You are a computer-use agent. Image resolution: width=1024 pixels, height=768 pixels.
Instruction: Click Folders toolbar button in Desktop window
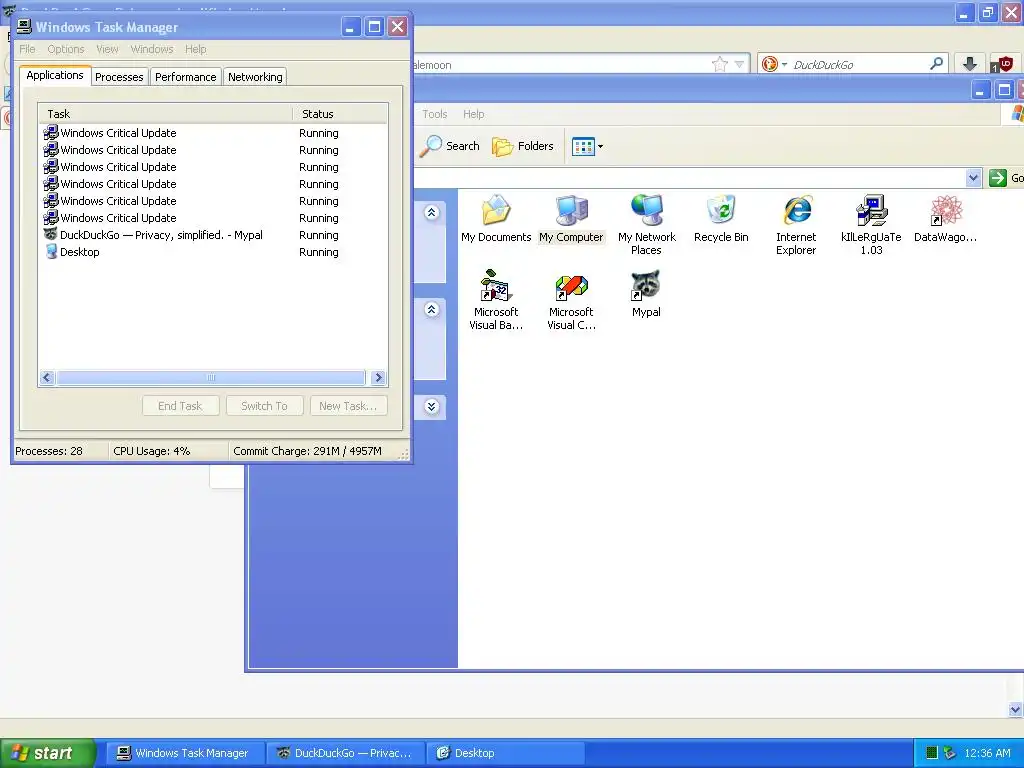pyautogui.click(x=522, y=146)
